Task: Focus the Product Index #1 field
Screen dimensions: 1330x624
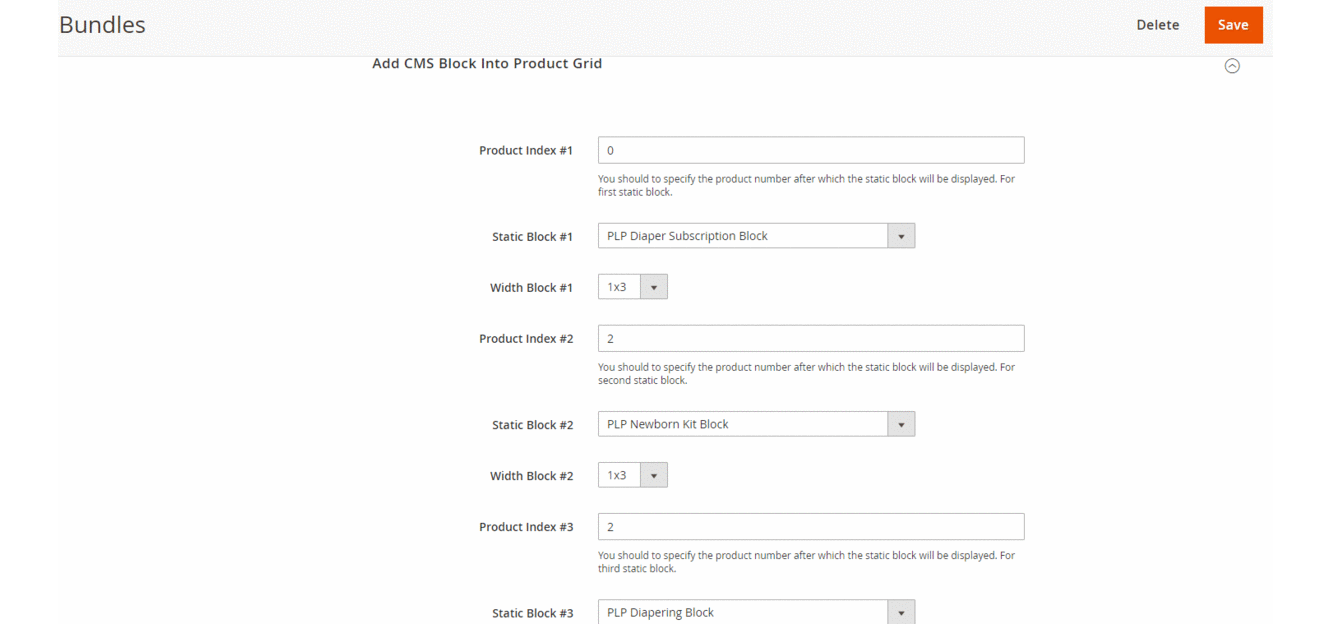Action: (x=811, y=150)
